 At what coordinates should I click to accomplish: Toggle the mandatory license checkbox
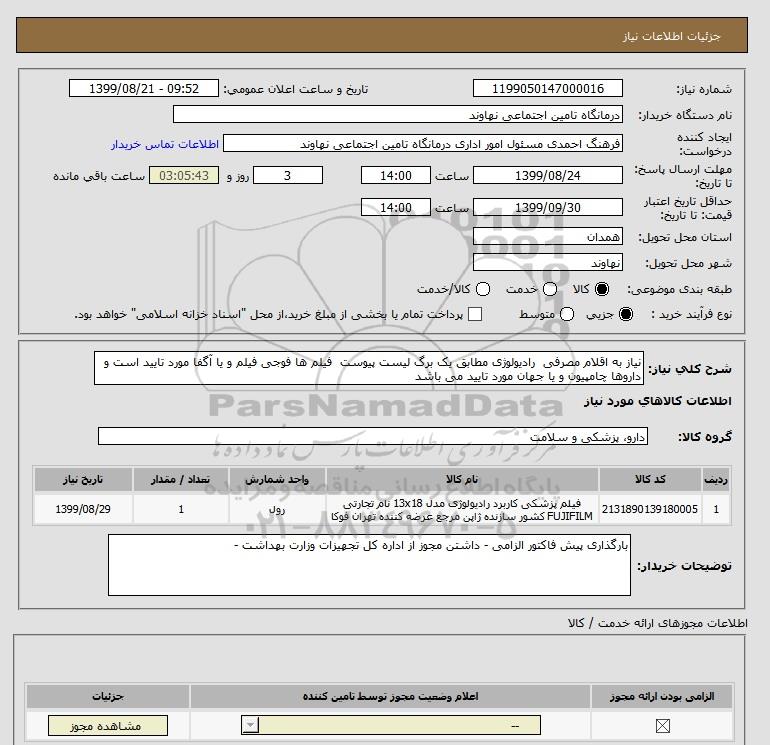click(x=662, y=726)
